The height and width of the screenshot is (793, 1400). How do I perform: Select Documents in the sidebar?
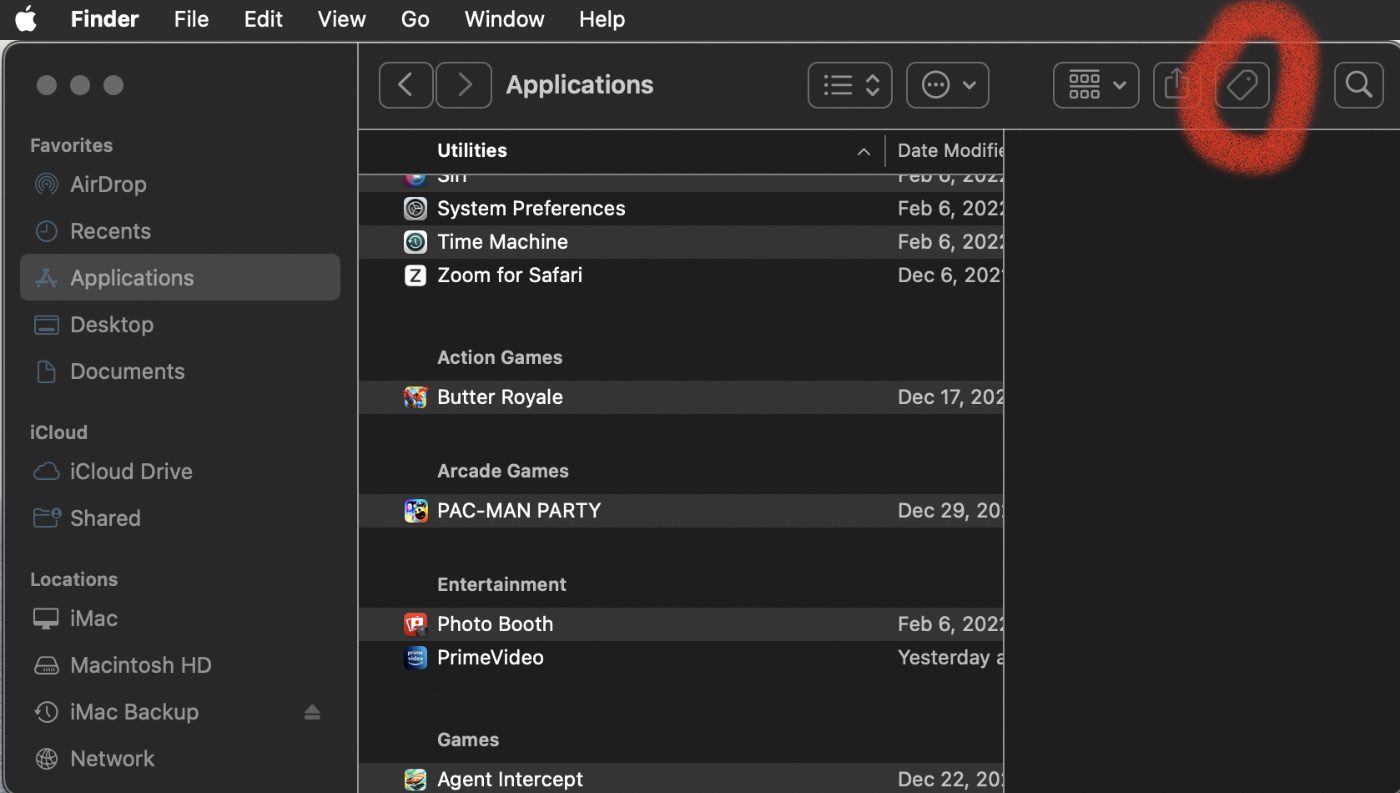click(180, 372)
